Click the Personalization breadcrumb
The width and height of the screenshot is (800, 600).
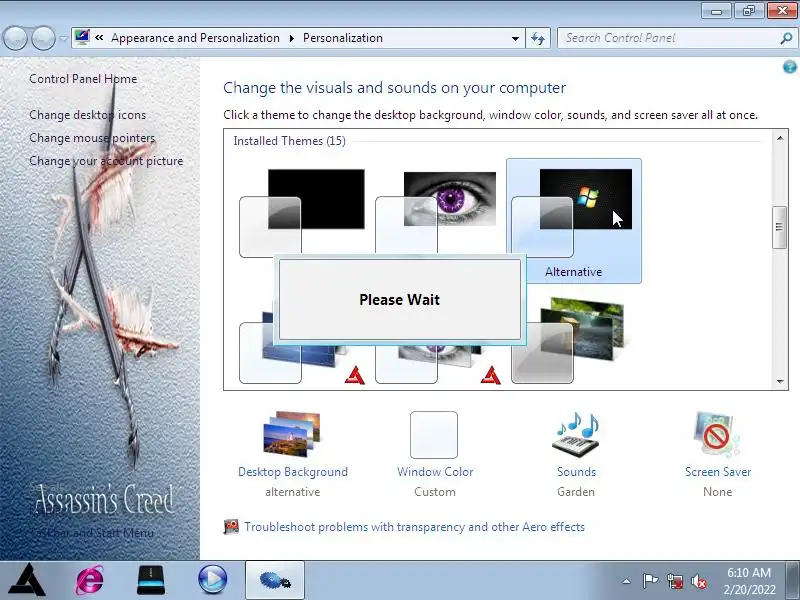pos(343,38)
